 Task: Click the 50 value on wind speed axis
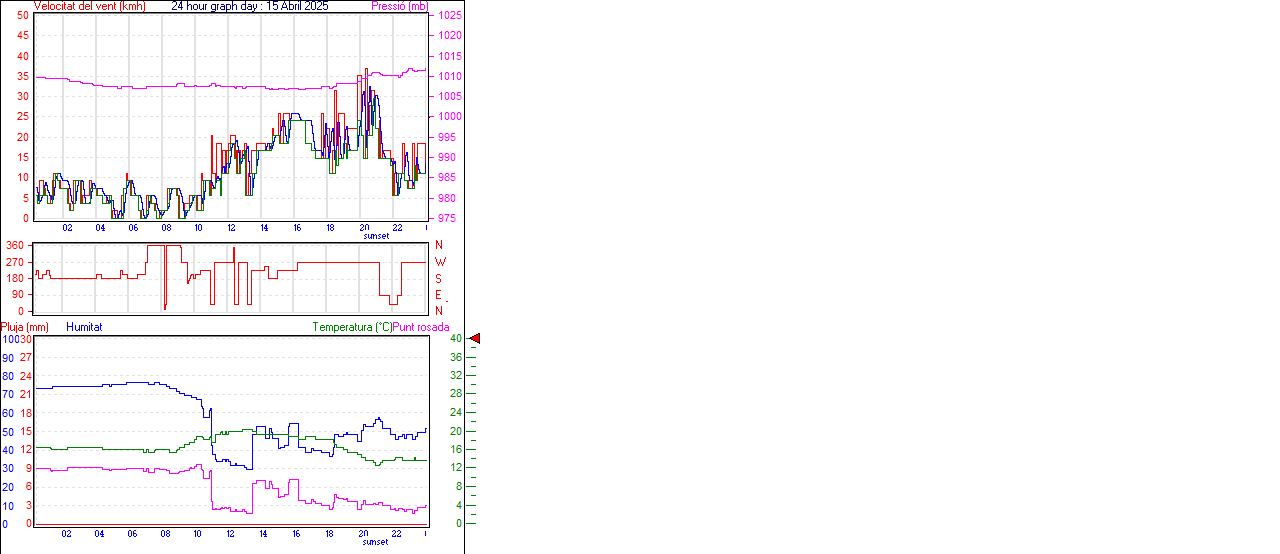click(23, 16)
